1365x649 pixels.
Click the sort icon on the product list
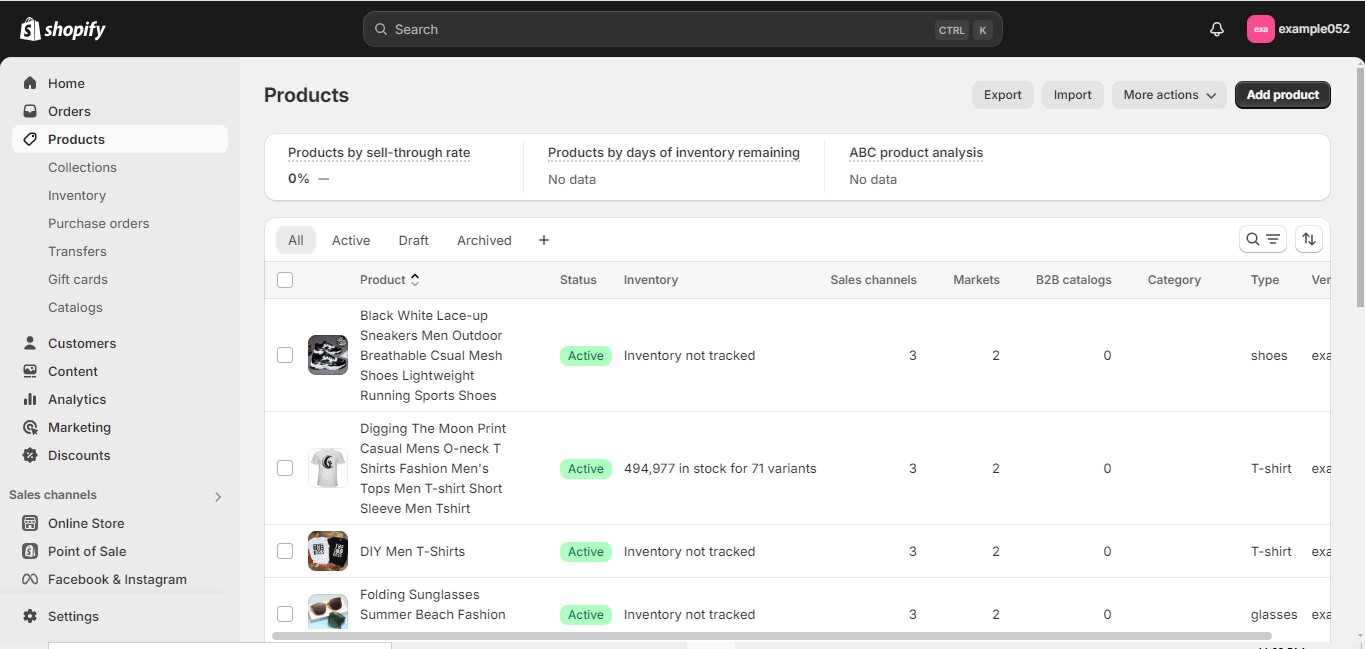click(1309, 239)
